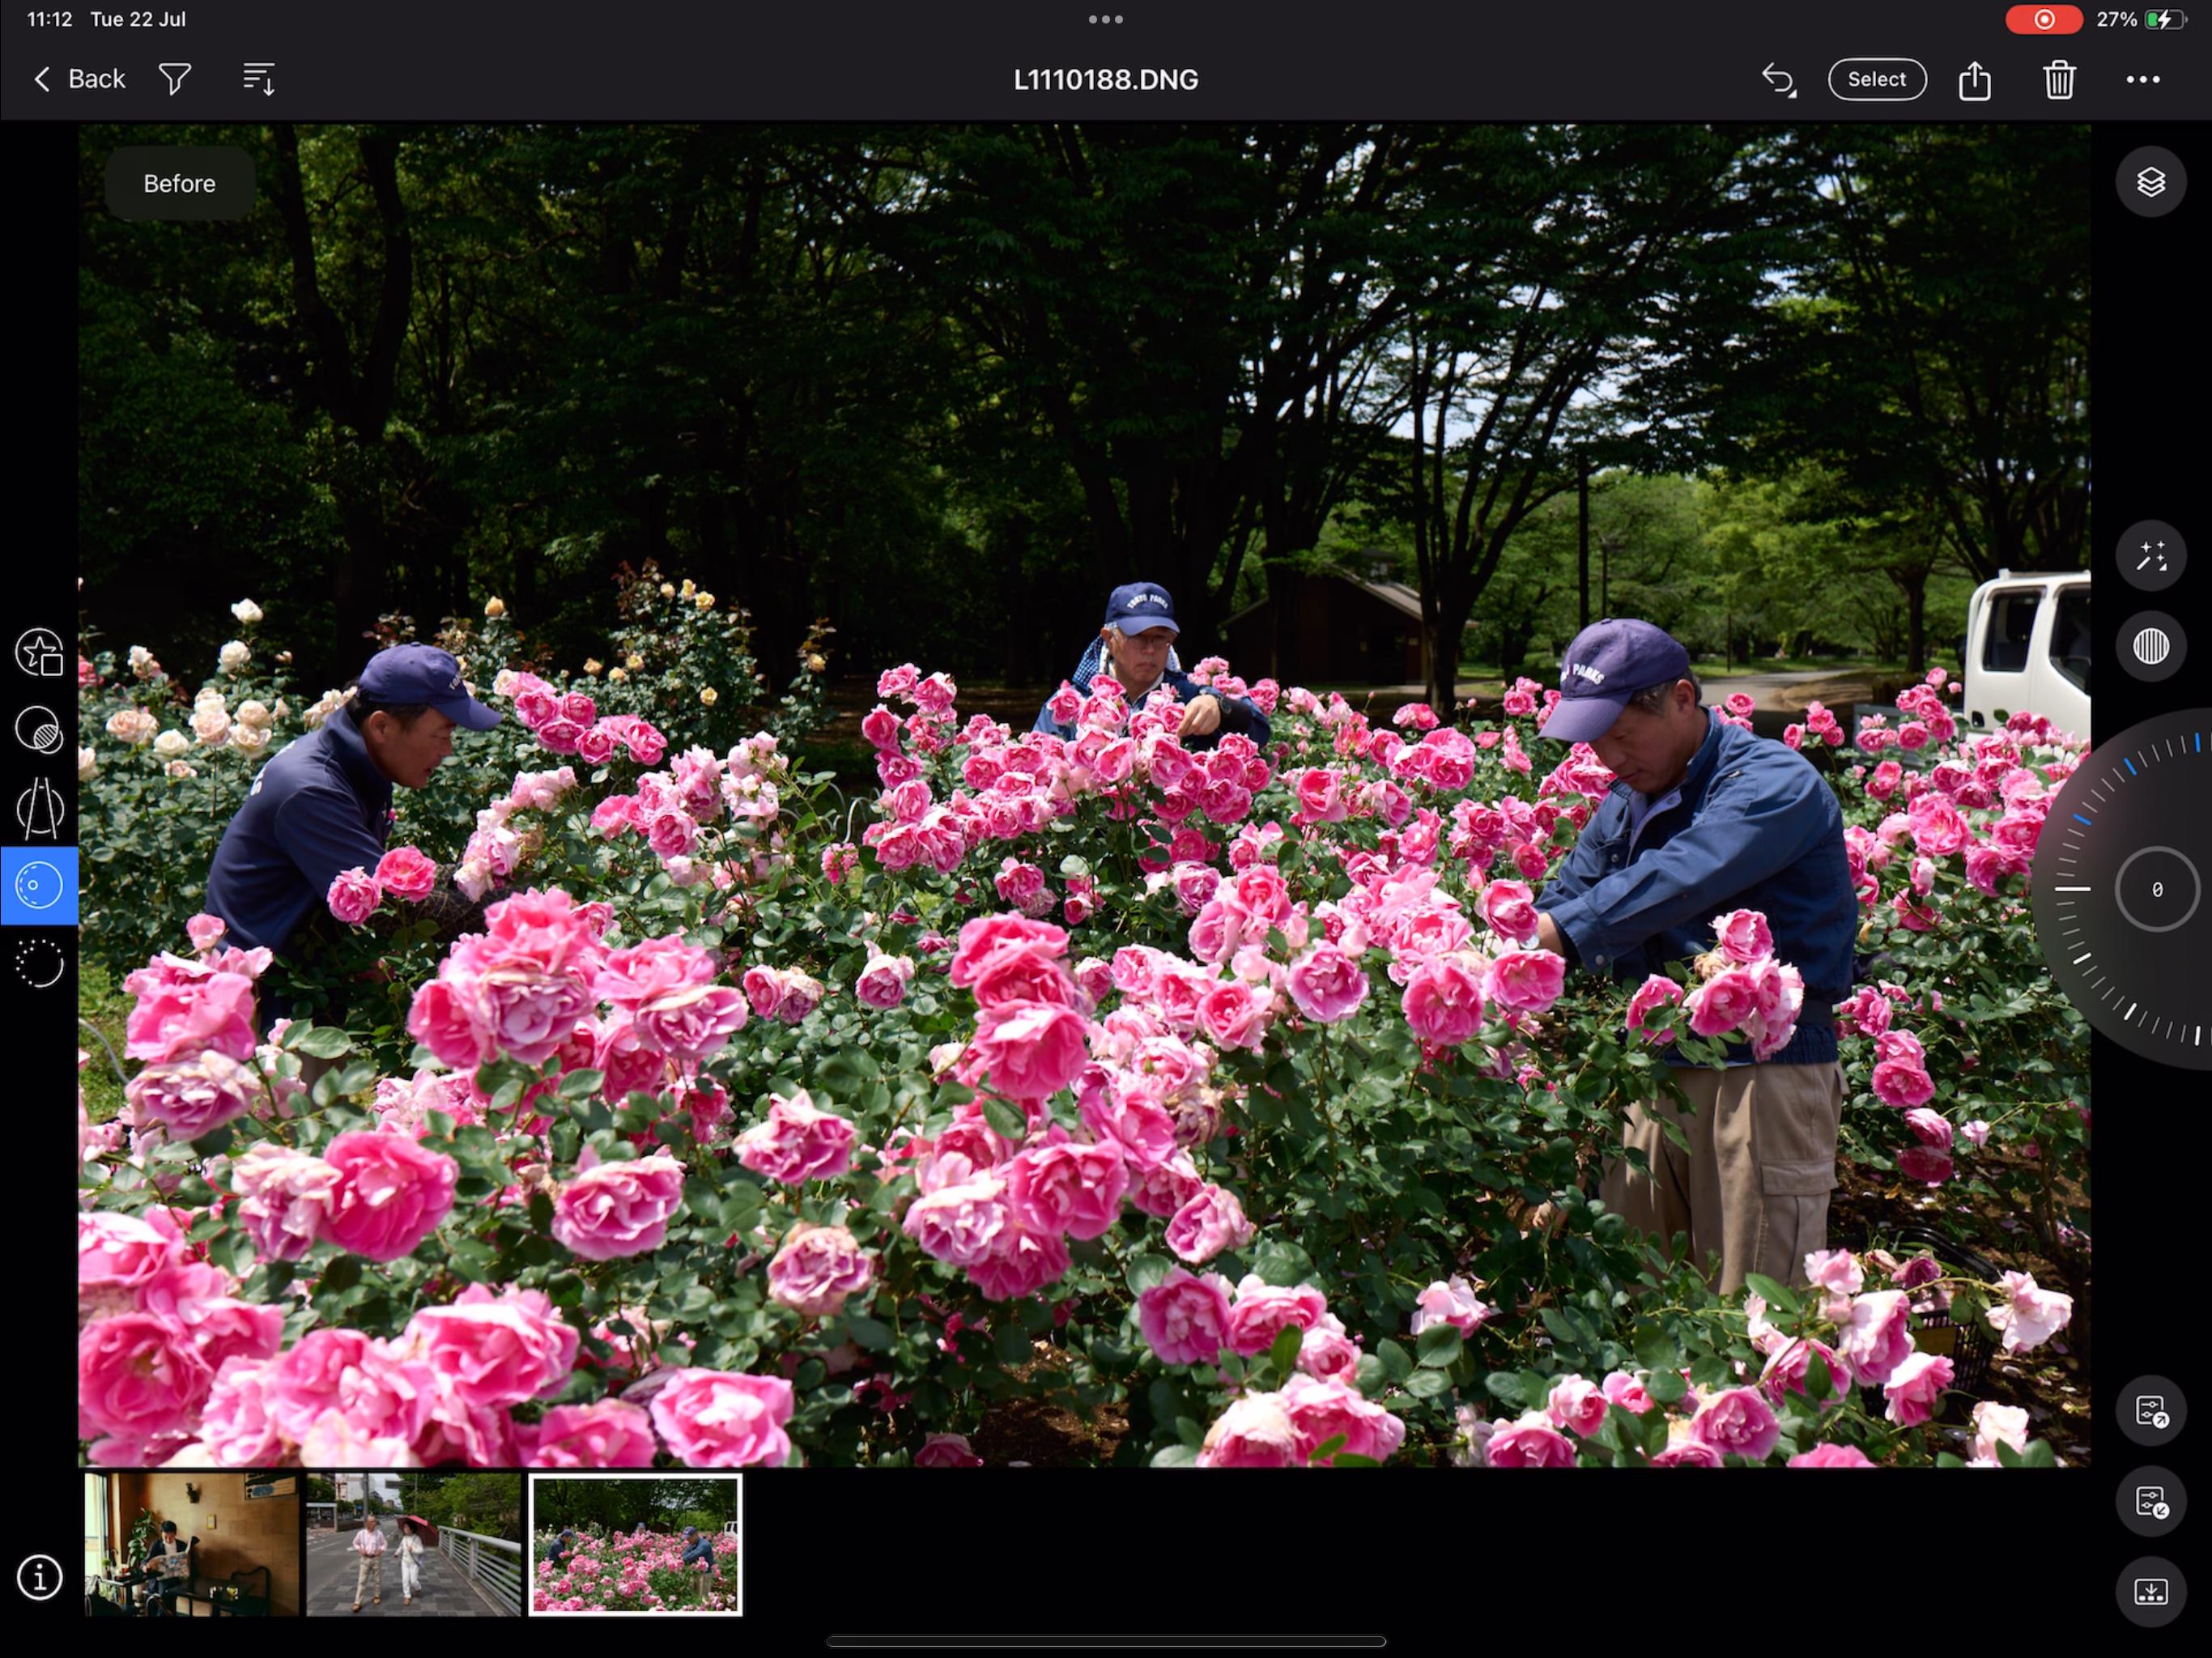
Task: Select the perspective geometry tool
Action: pyautogui.click(x=39, y=808)
